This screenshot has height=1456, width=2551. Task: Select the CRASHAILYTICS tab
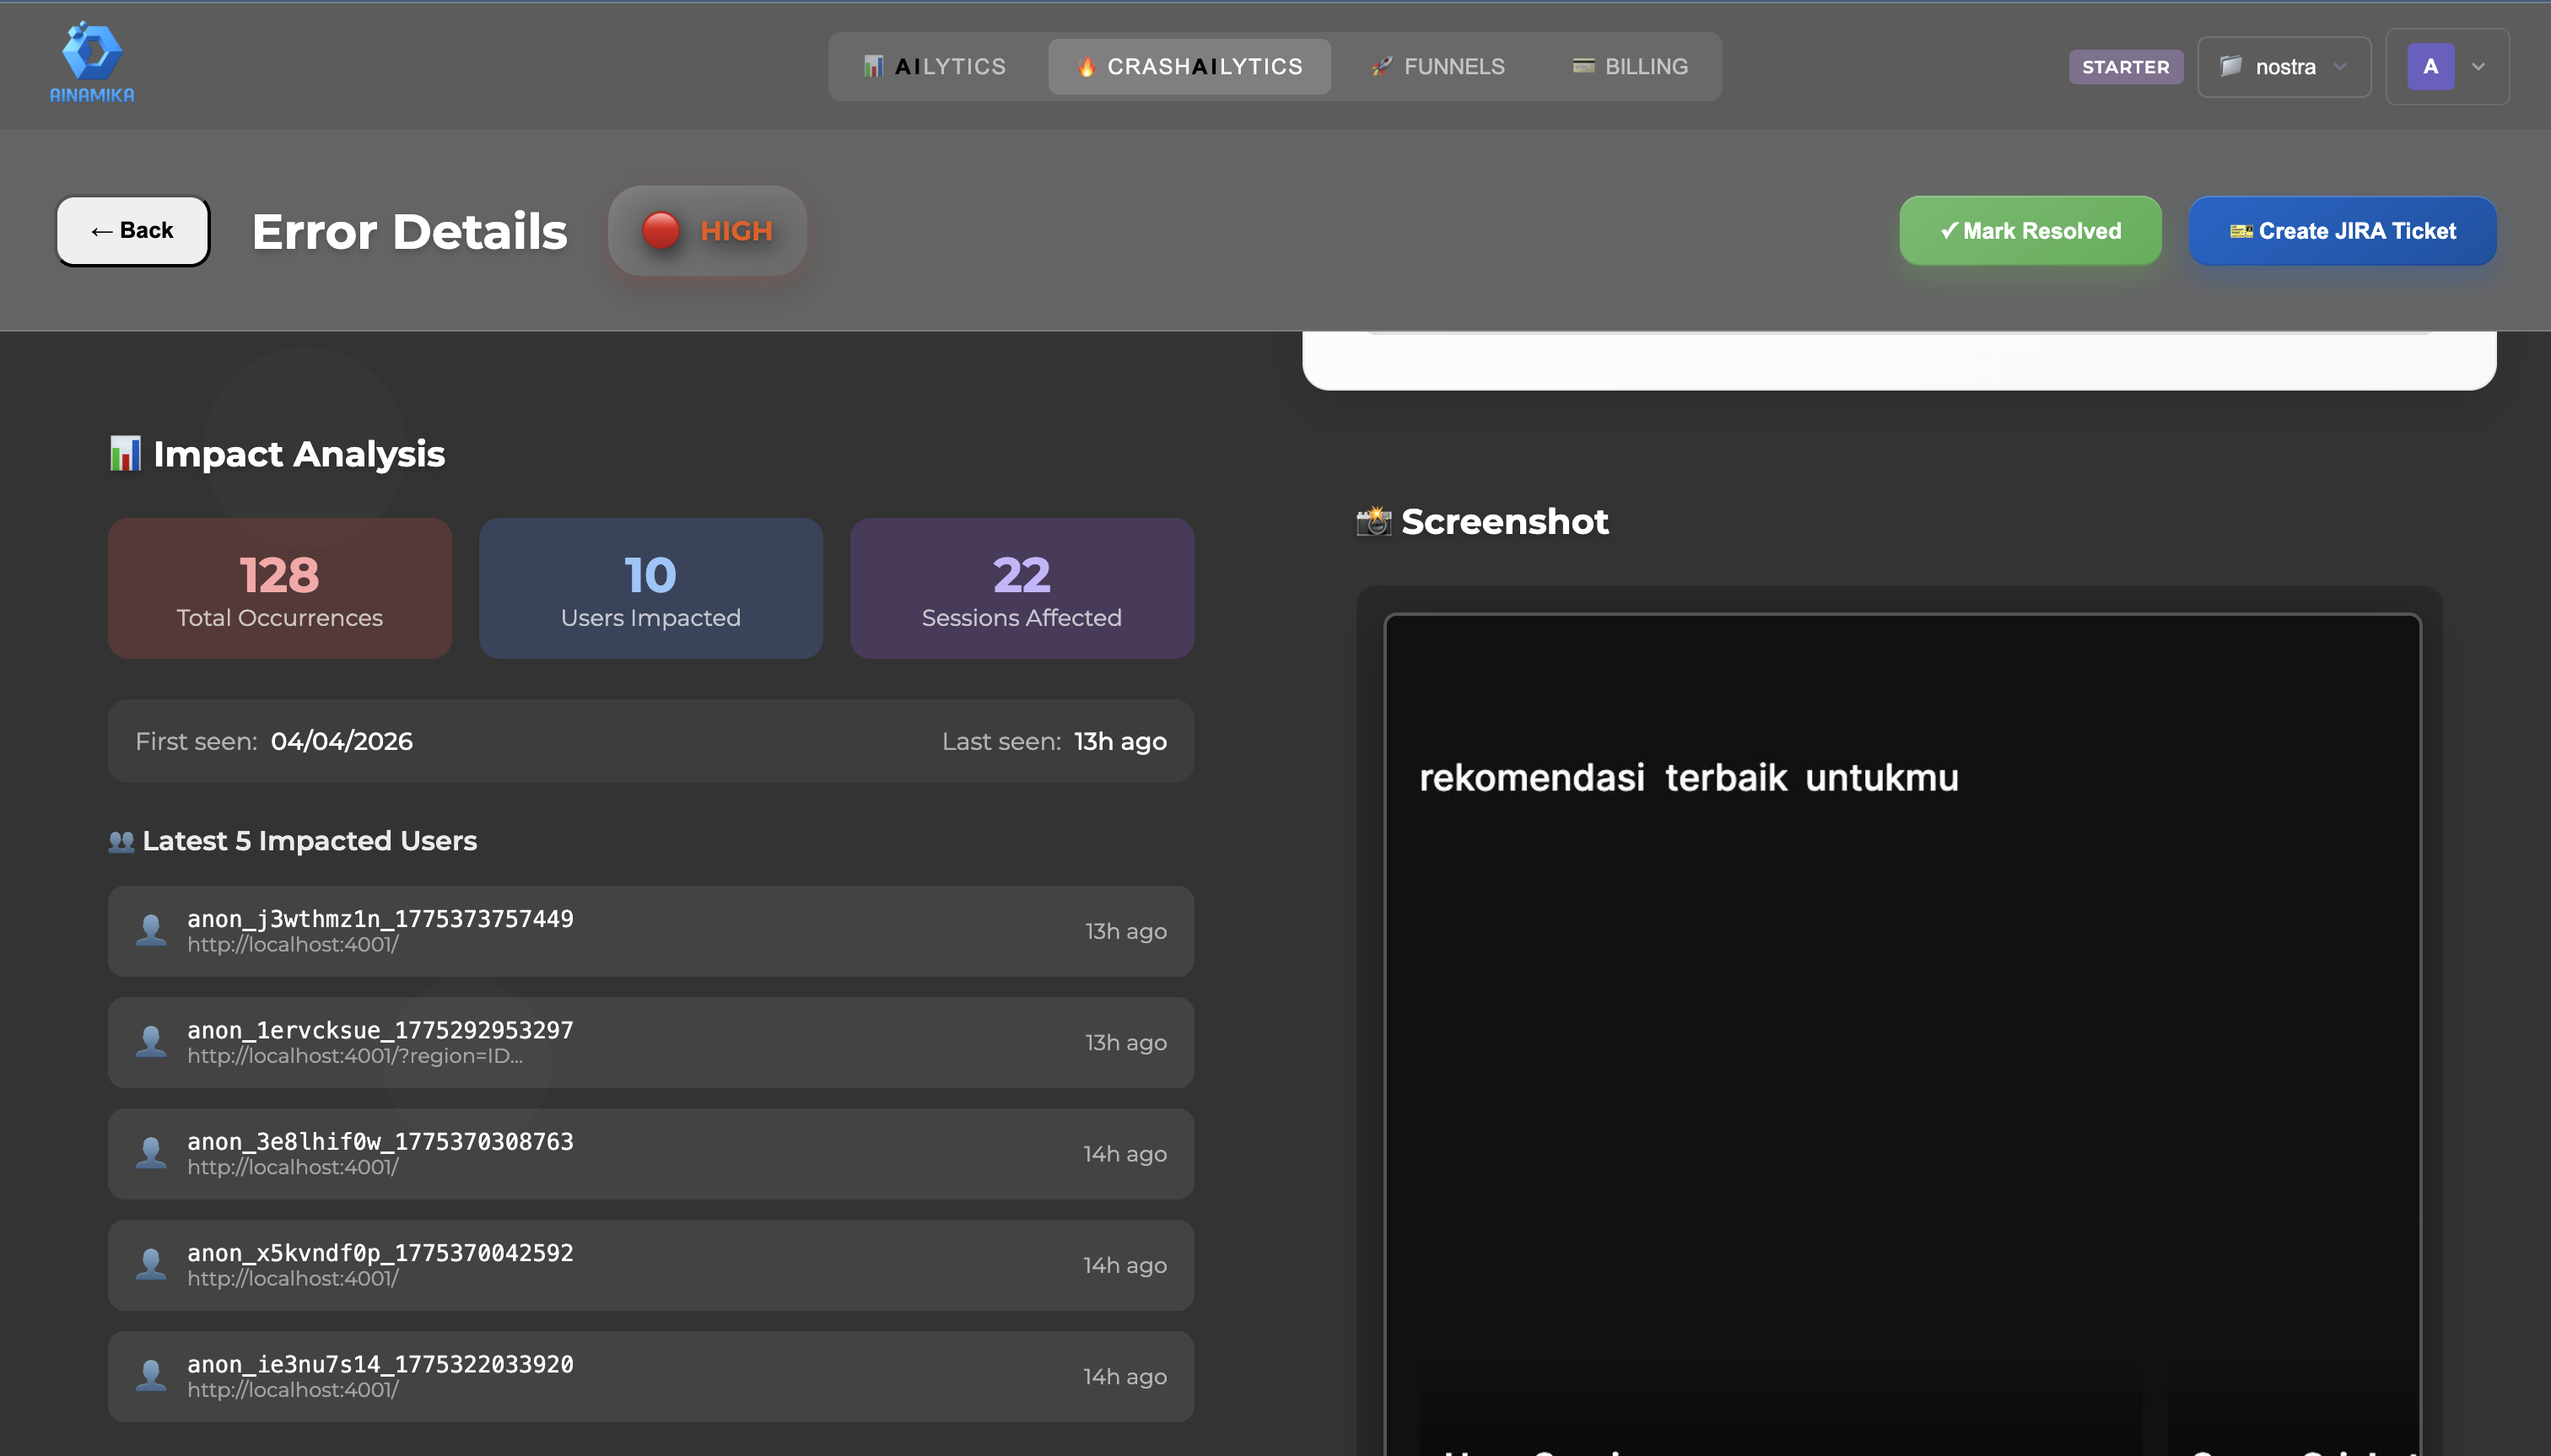point(1189,67)
